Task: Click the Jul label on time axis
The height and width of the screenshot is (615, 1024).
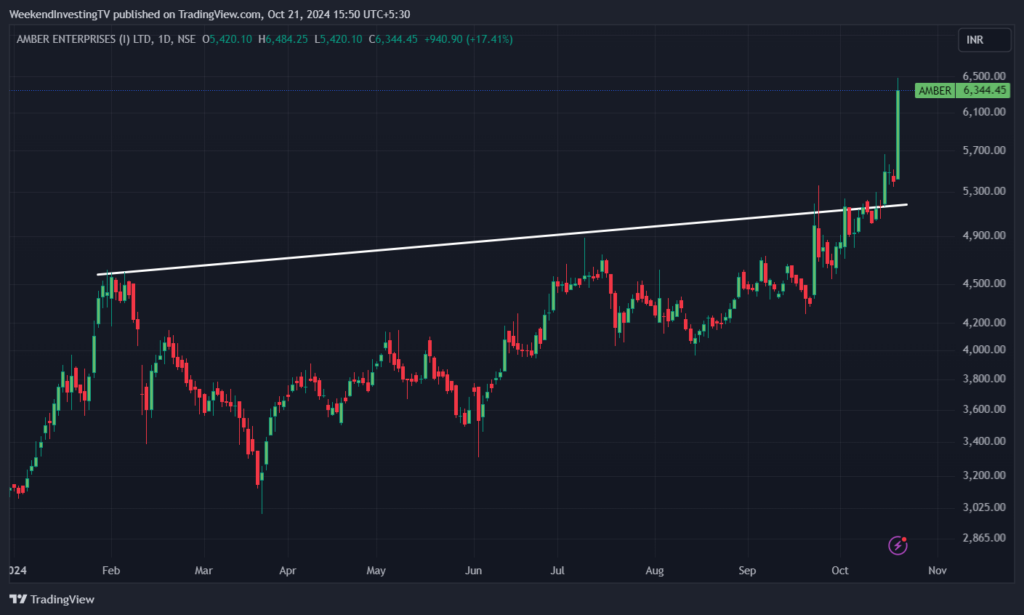Action: point(557,571)
